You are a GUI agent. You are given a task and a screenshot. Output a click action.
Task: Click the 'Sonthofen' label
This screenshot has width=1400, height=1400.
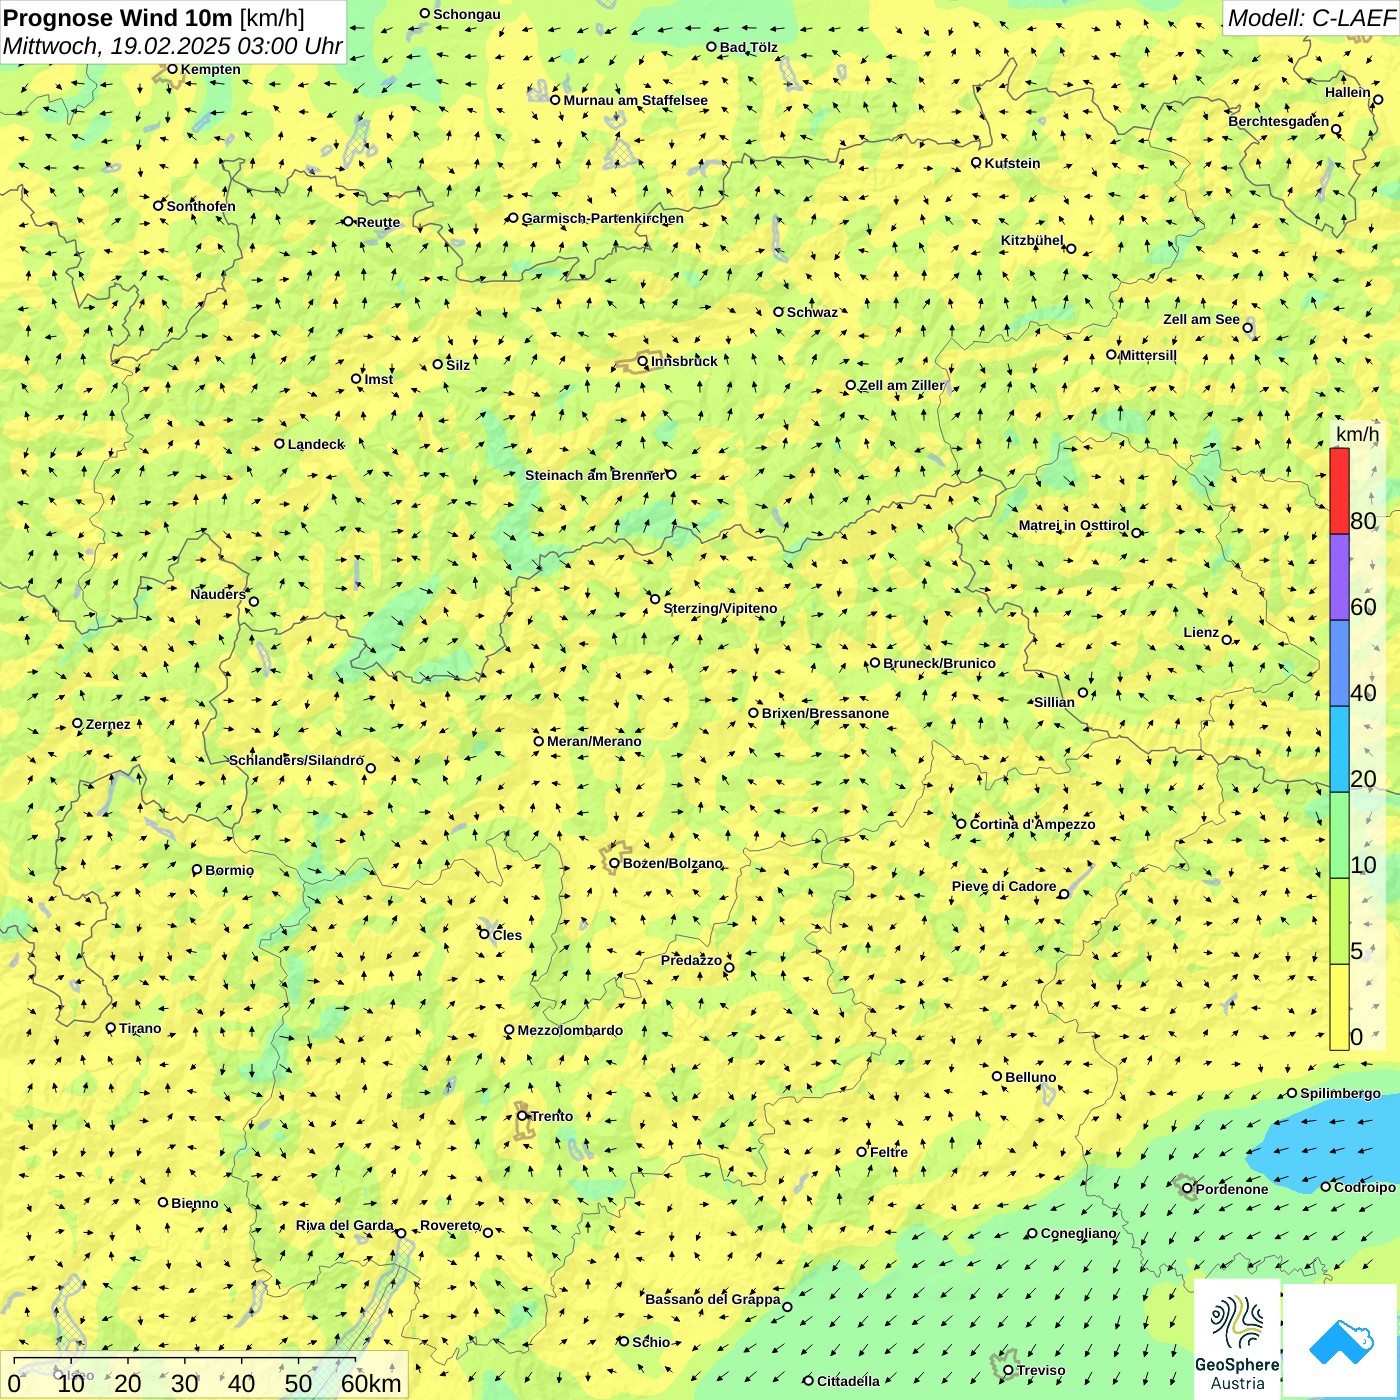pyautogui.click(x=201, y=206)
